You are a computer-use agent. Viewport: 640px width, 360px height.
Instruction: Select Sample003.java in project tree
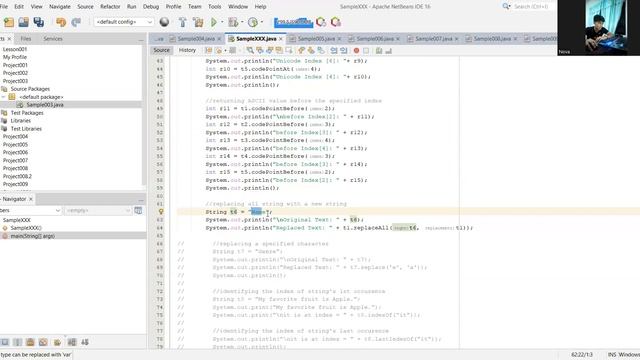pyautogui.click(x=45, y=105)
